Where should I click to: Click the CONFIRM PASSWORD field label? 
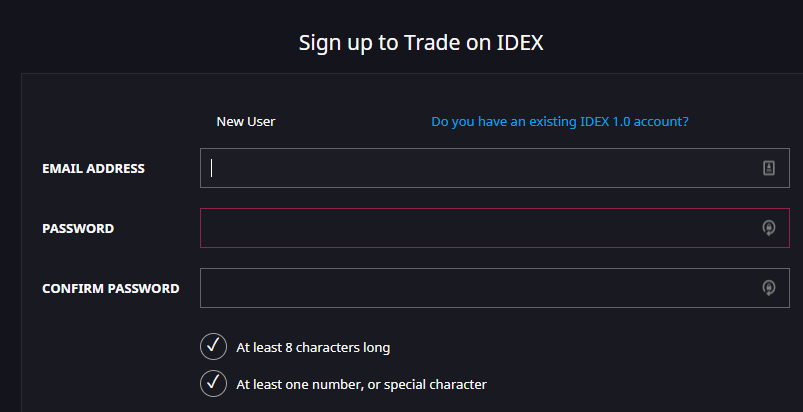pos(111,289)
